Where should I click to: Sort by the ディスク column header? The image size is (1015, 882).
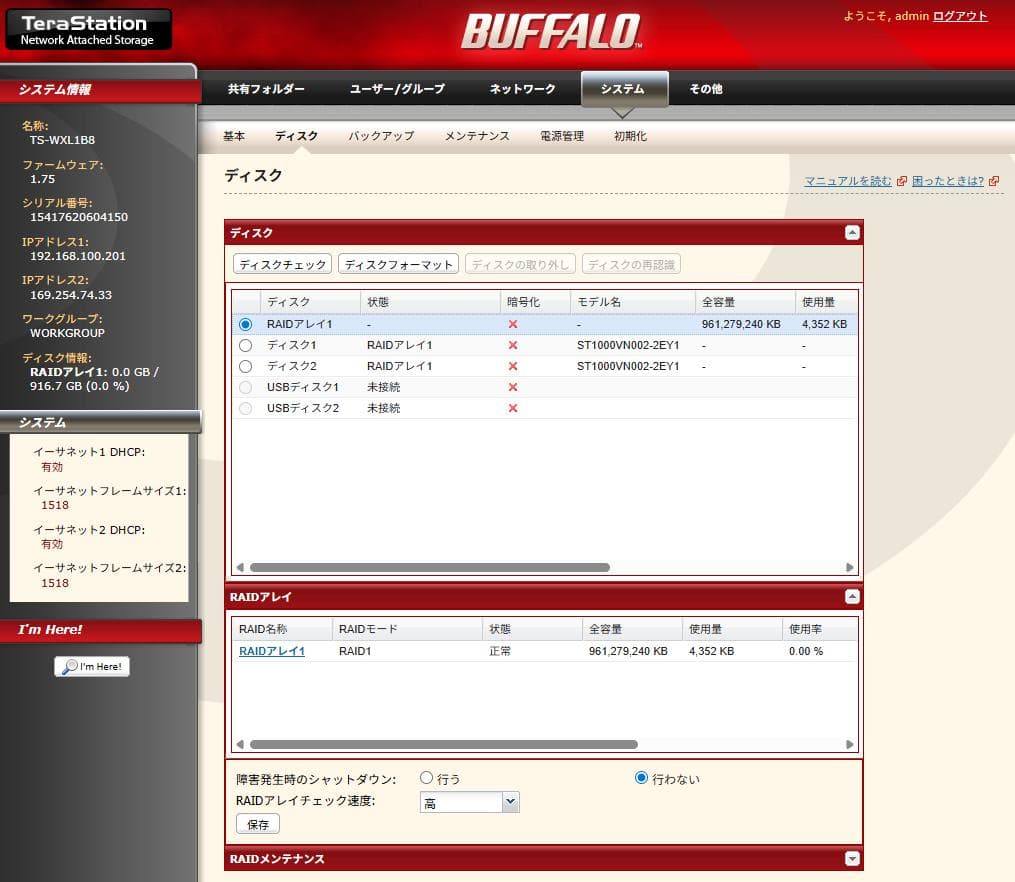tap(310, 302)
